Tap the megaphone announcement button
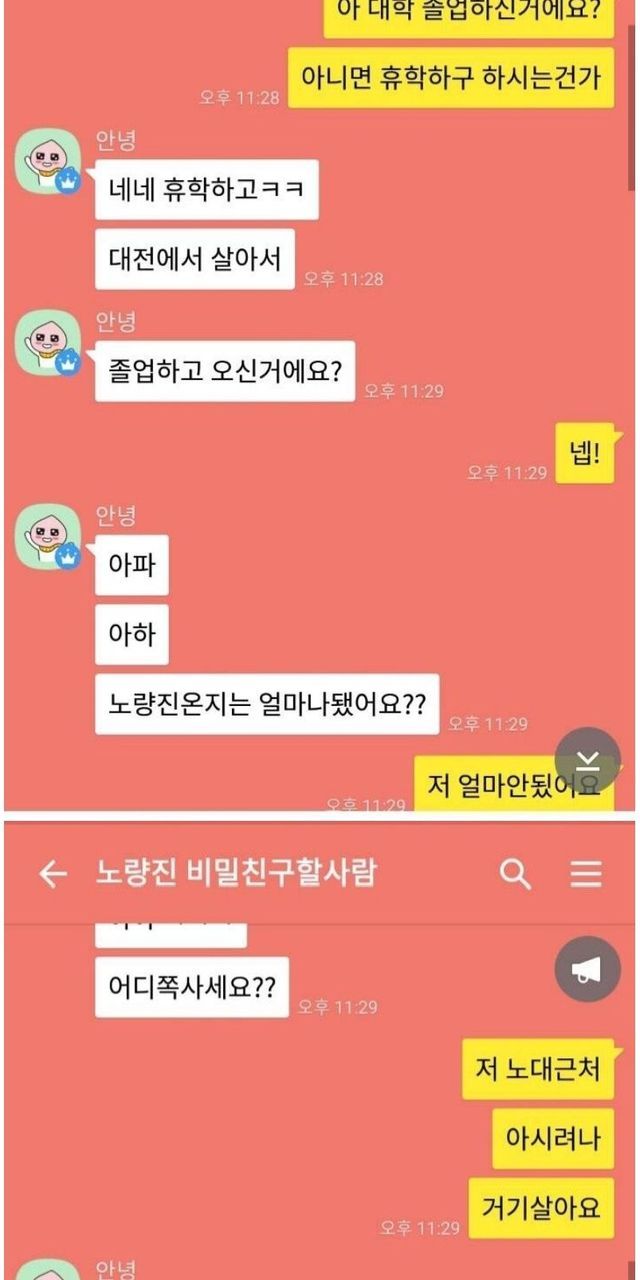Image resolution: width=640 pixels, height=1280 pixels. (x=587, y=969)
